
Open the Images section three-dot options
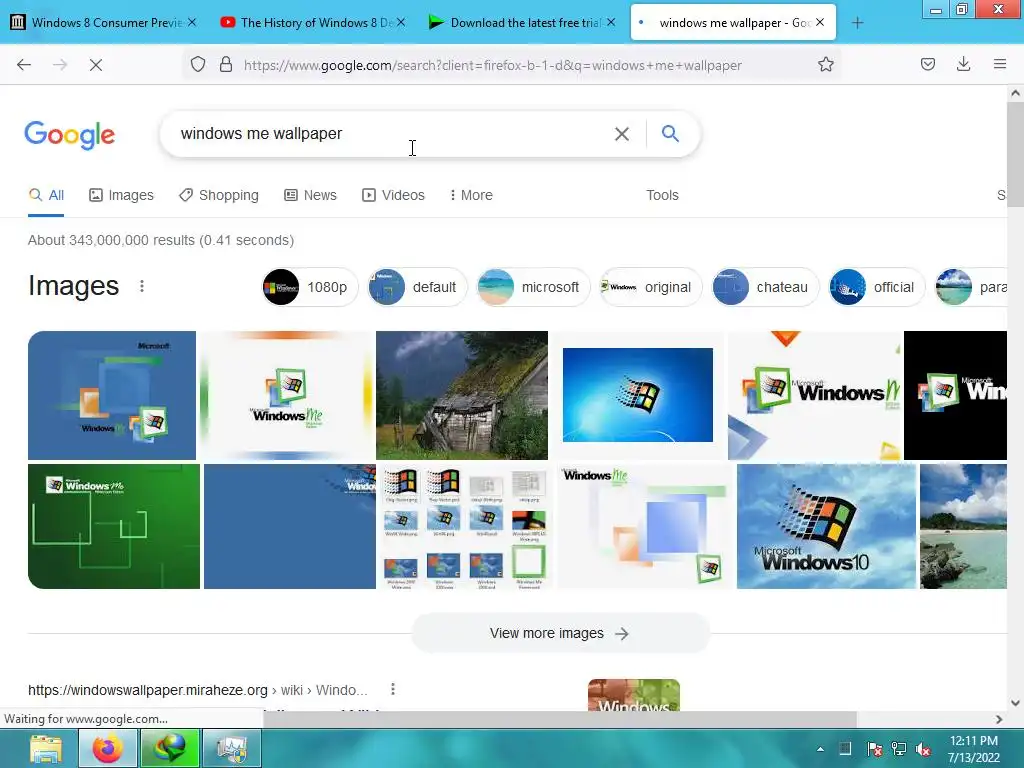[142, 286]
